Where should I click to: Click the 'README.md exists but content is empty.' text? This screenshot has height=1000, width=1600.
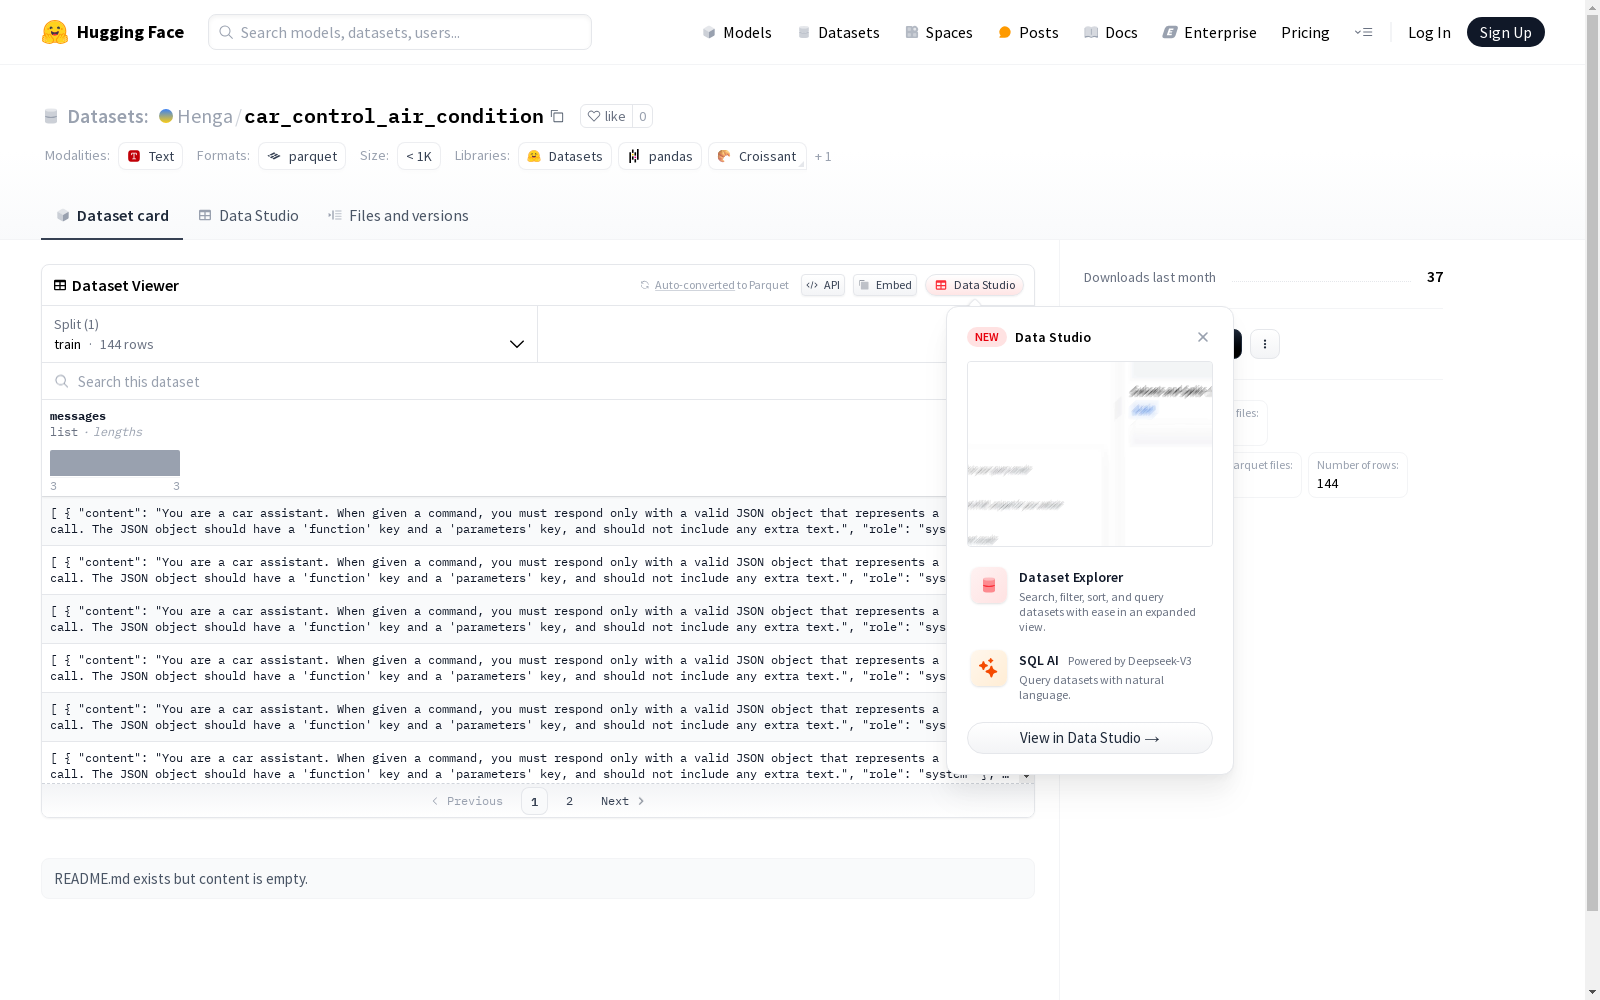pos(181,879)
